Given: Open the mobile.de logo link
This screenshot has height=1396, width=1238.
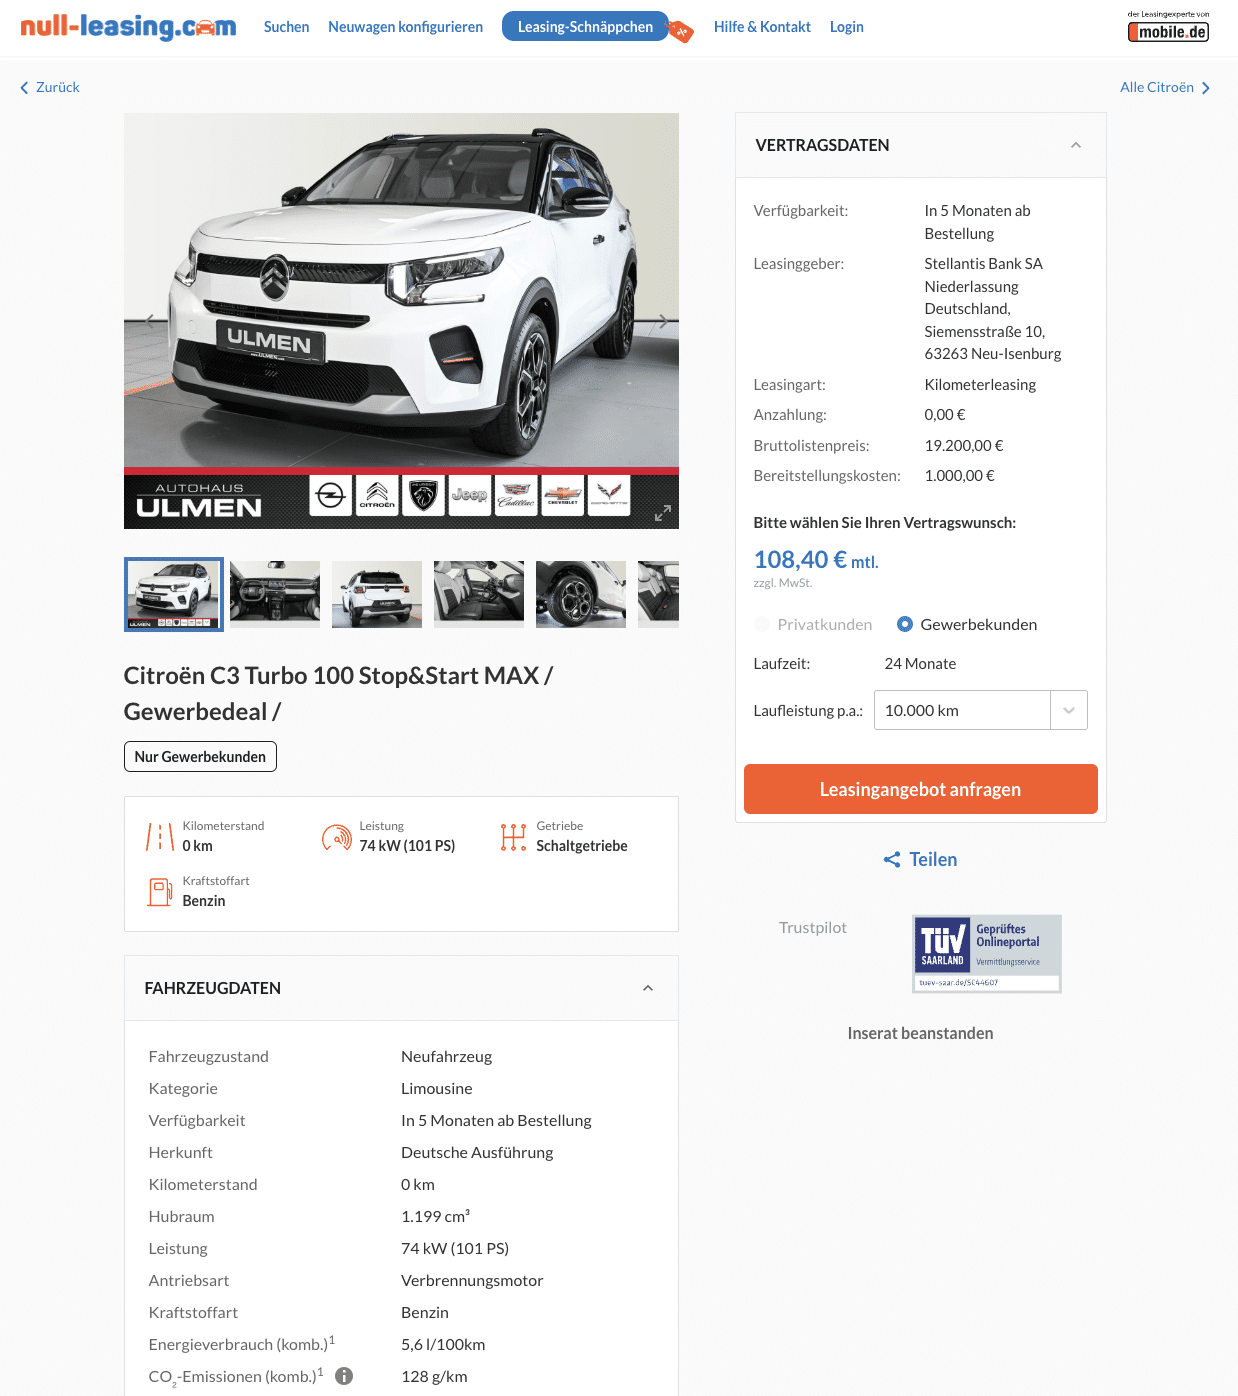Looking at the screenshot, I should (x=1168, y=27).
